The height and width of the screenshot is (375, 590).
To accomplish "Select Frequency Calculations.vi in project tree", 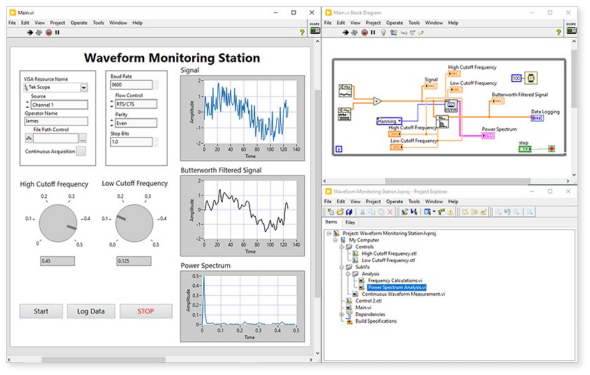I will pos(395,281).
